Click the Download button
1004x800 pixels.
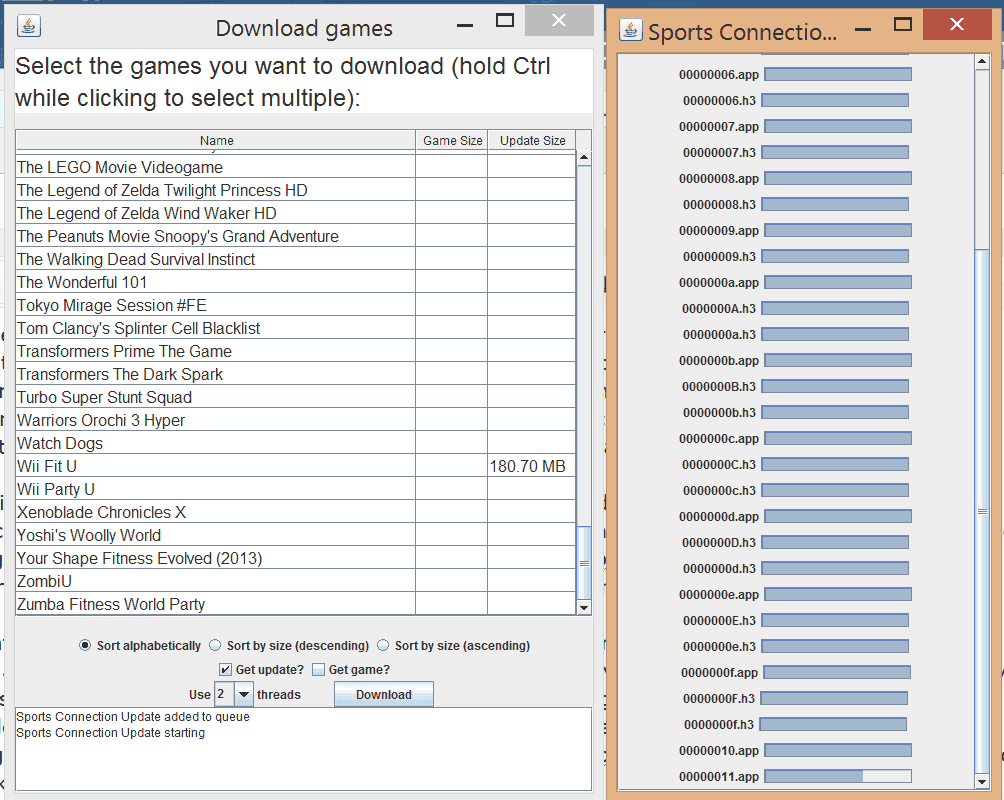coord(384,694)
